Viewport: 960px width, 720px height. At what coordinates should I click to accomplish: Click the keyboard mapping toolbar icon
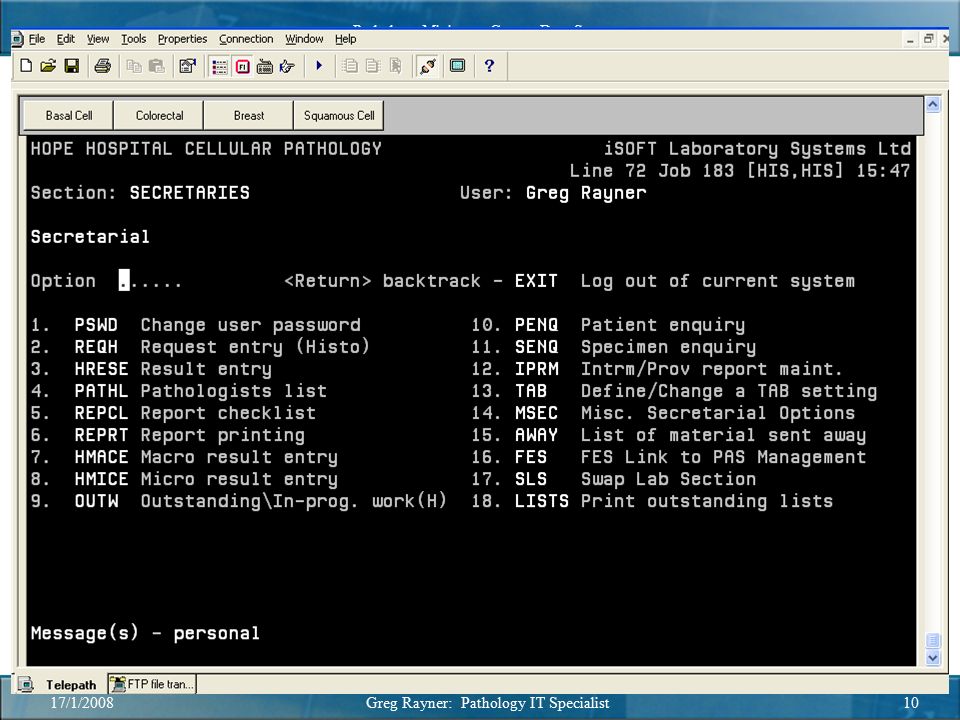pyautogui.click(x=264, y=66)
